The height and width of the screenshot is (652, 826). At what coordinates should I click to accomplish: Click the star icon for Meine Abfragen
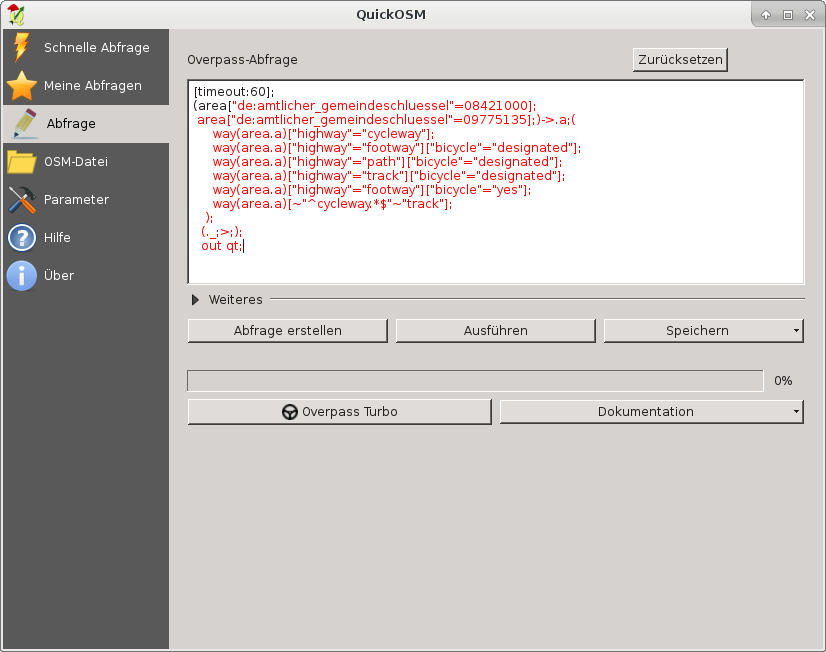21,86
